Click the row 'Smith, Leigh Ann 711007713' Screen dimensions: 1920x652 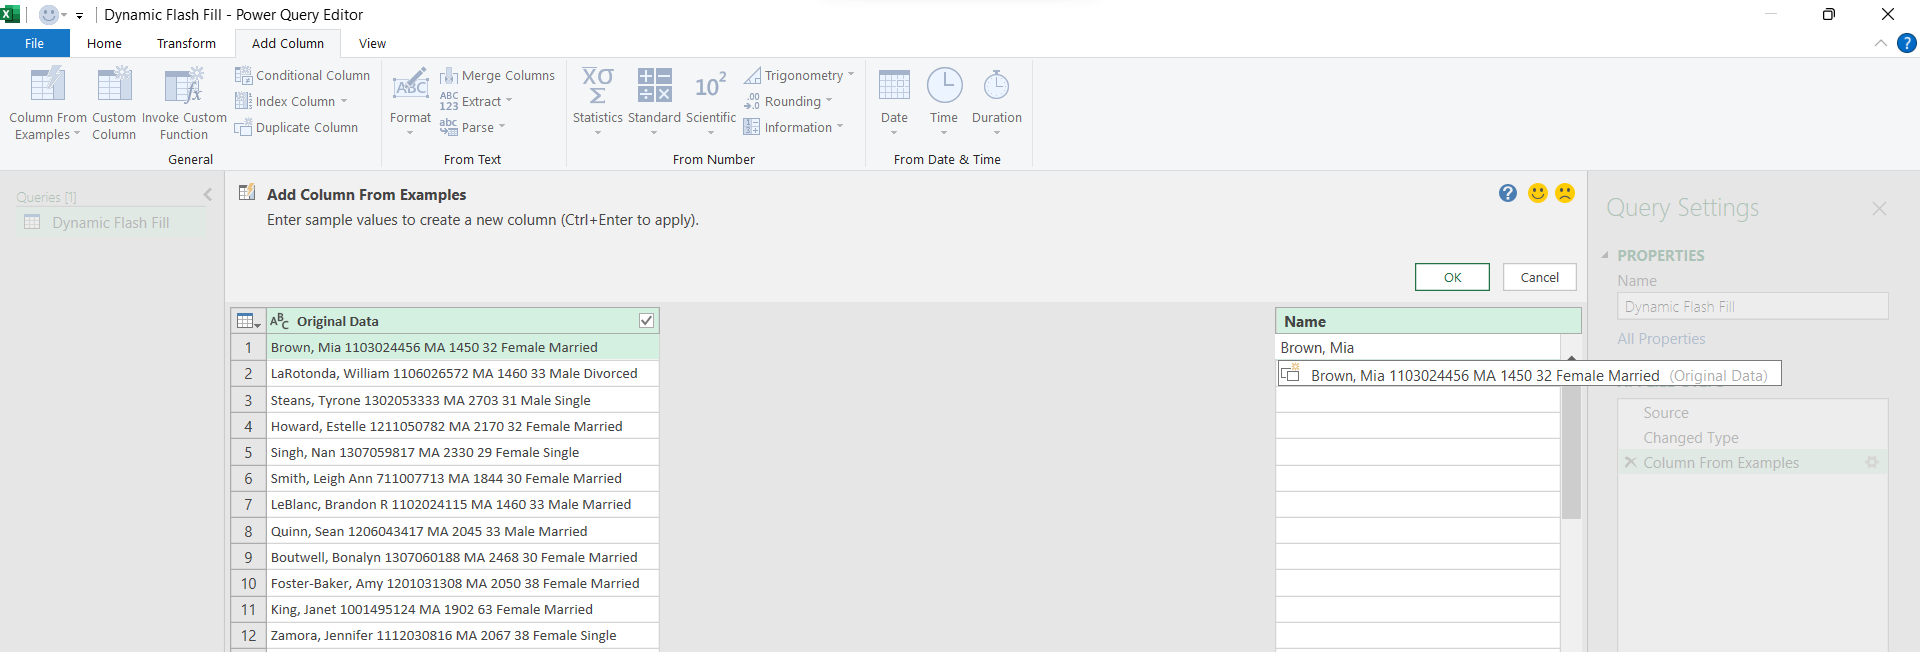click(462, 478)
